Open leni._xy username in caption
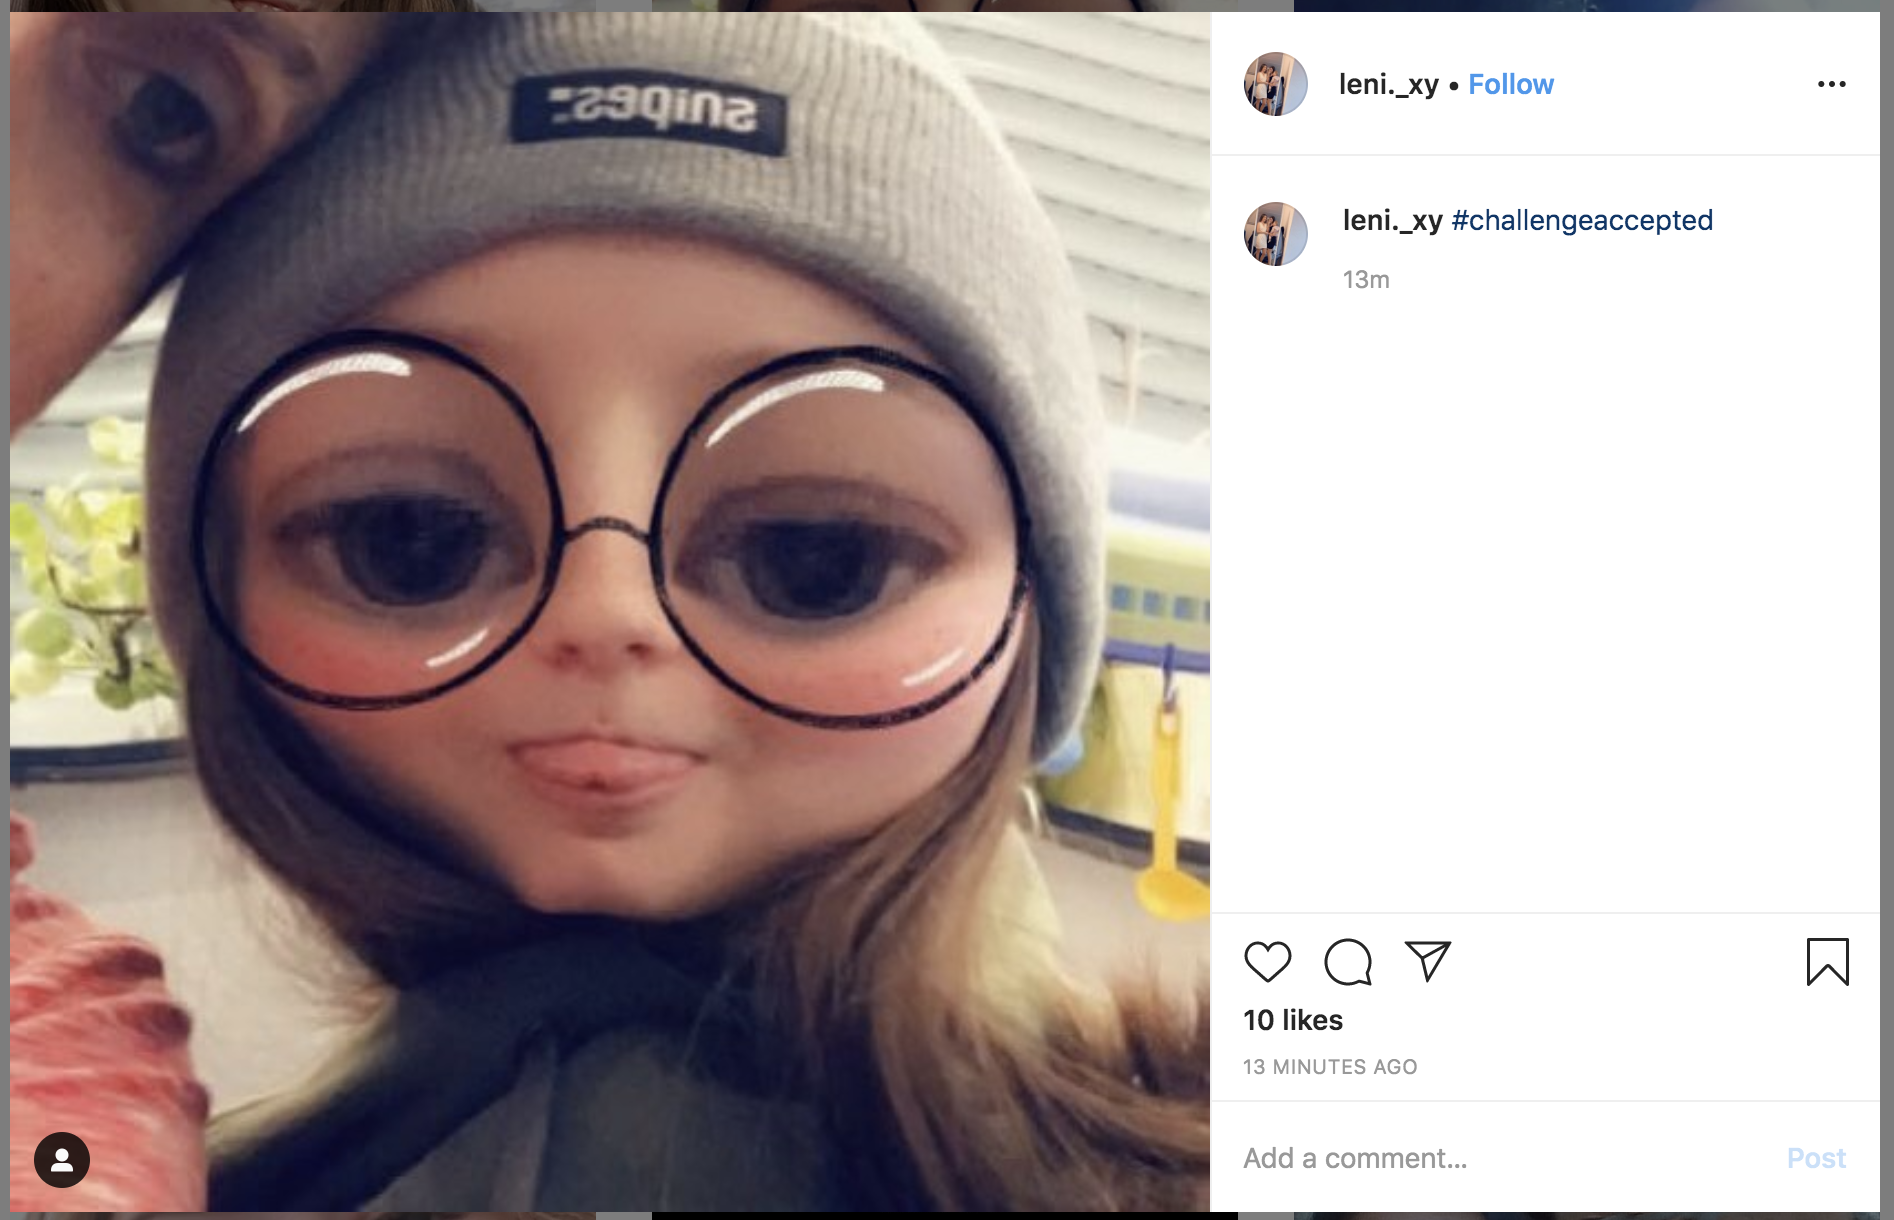This screenshot has height=1220, width=1894. [1392, 220]
